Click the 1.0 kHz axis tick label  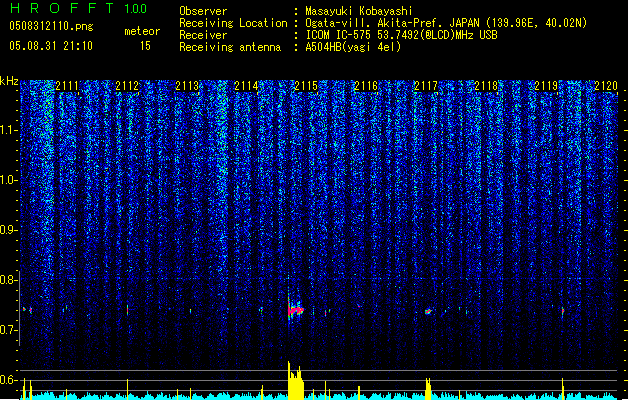(8, 180)
